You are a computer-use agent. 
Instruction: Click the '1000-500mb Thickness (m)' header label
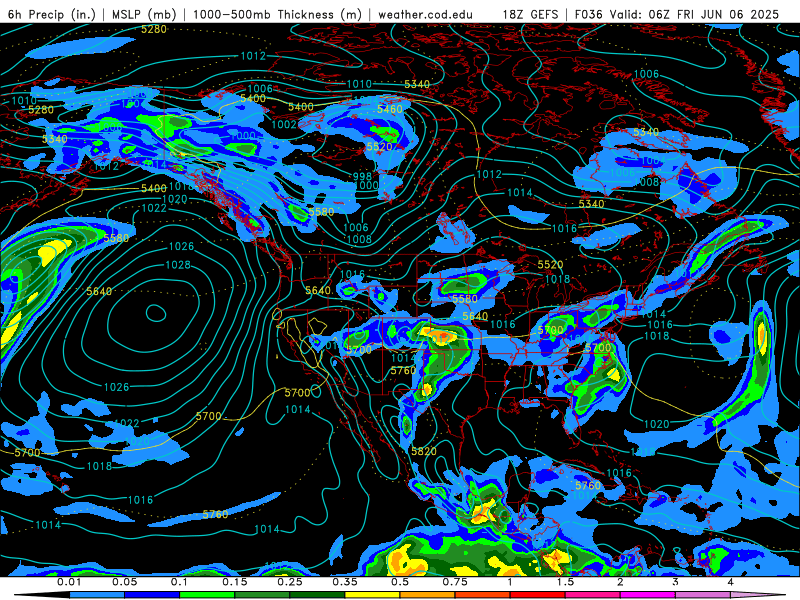277,14
